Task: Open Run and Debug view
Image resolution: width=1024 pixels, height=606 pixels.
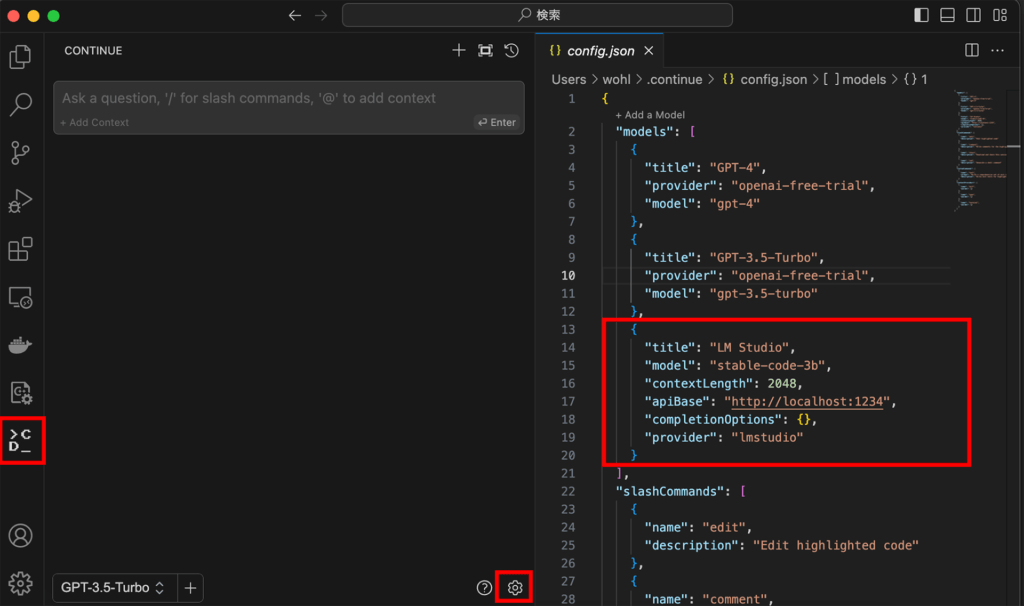Action: click(20, 200)
